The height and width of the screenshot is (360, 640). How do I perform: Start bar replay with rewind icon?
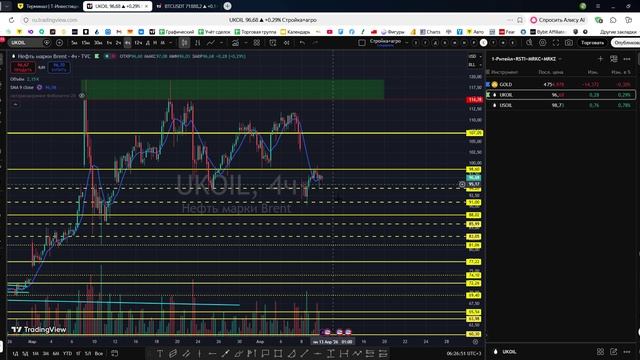pos(287,43)
